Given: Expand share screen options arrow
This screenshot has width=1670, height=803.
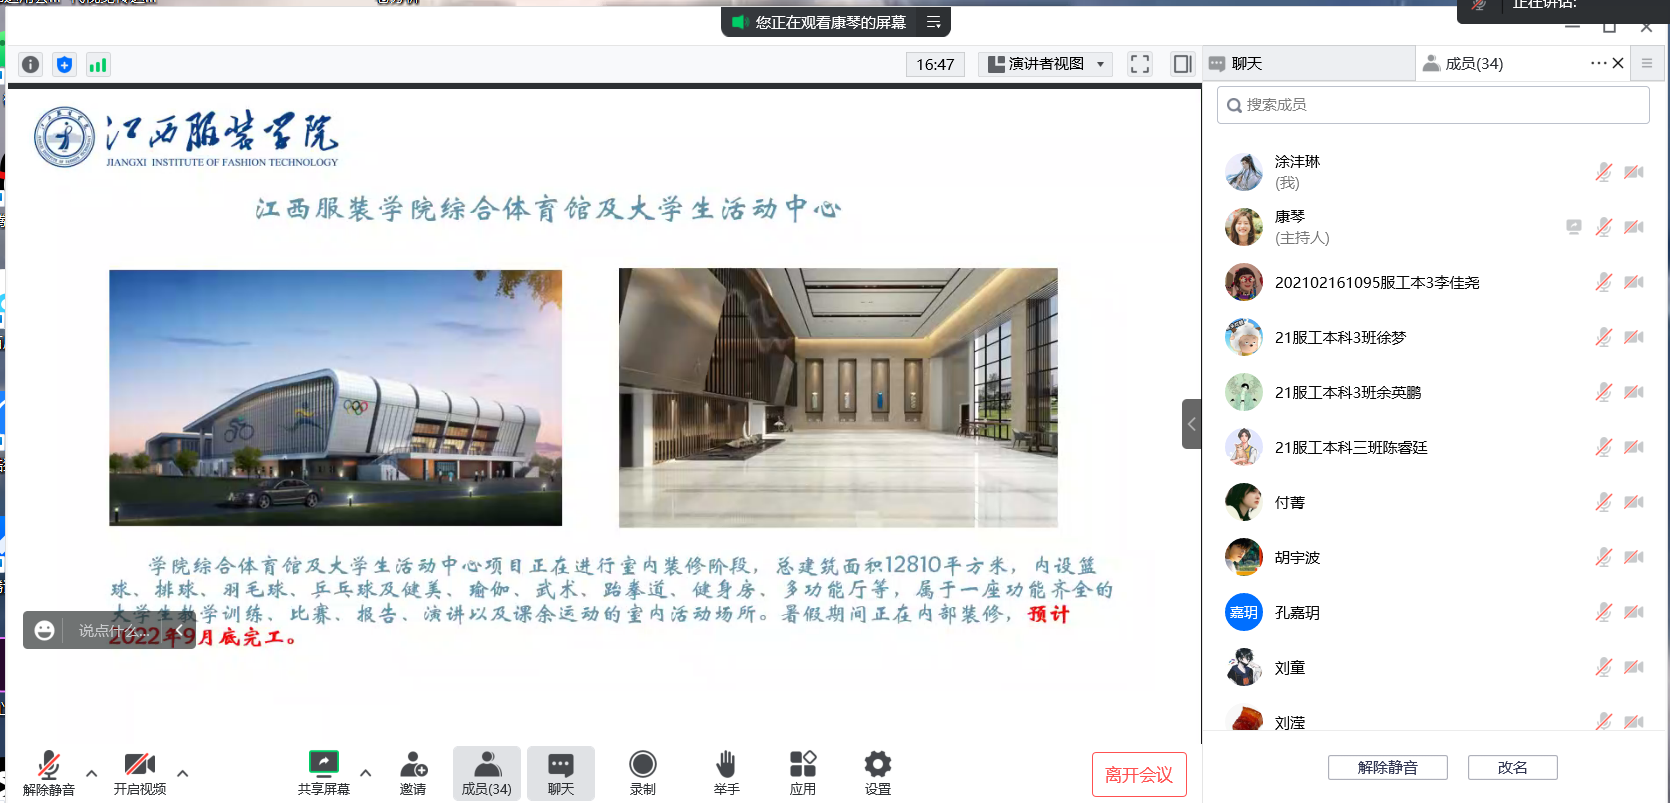Looking at the screenshot, I should 366,773.
